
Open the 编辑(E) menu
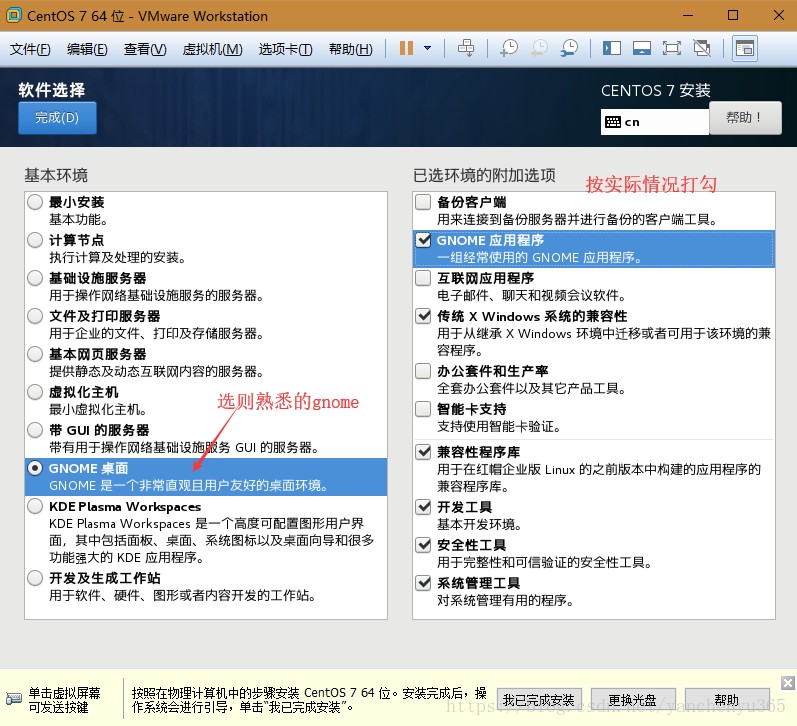pos(87,49)
